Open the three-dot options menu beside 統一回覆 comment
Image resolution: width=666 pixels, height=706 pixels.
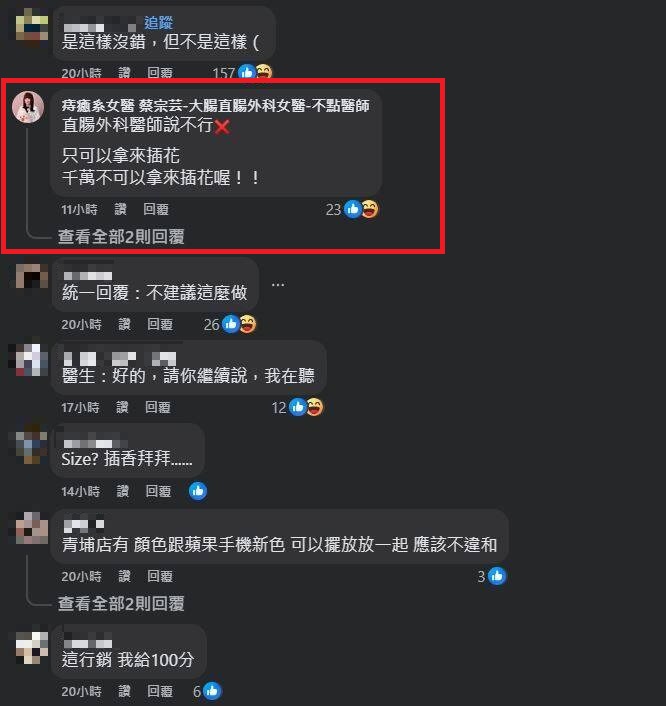(x=278, y=285)
